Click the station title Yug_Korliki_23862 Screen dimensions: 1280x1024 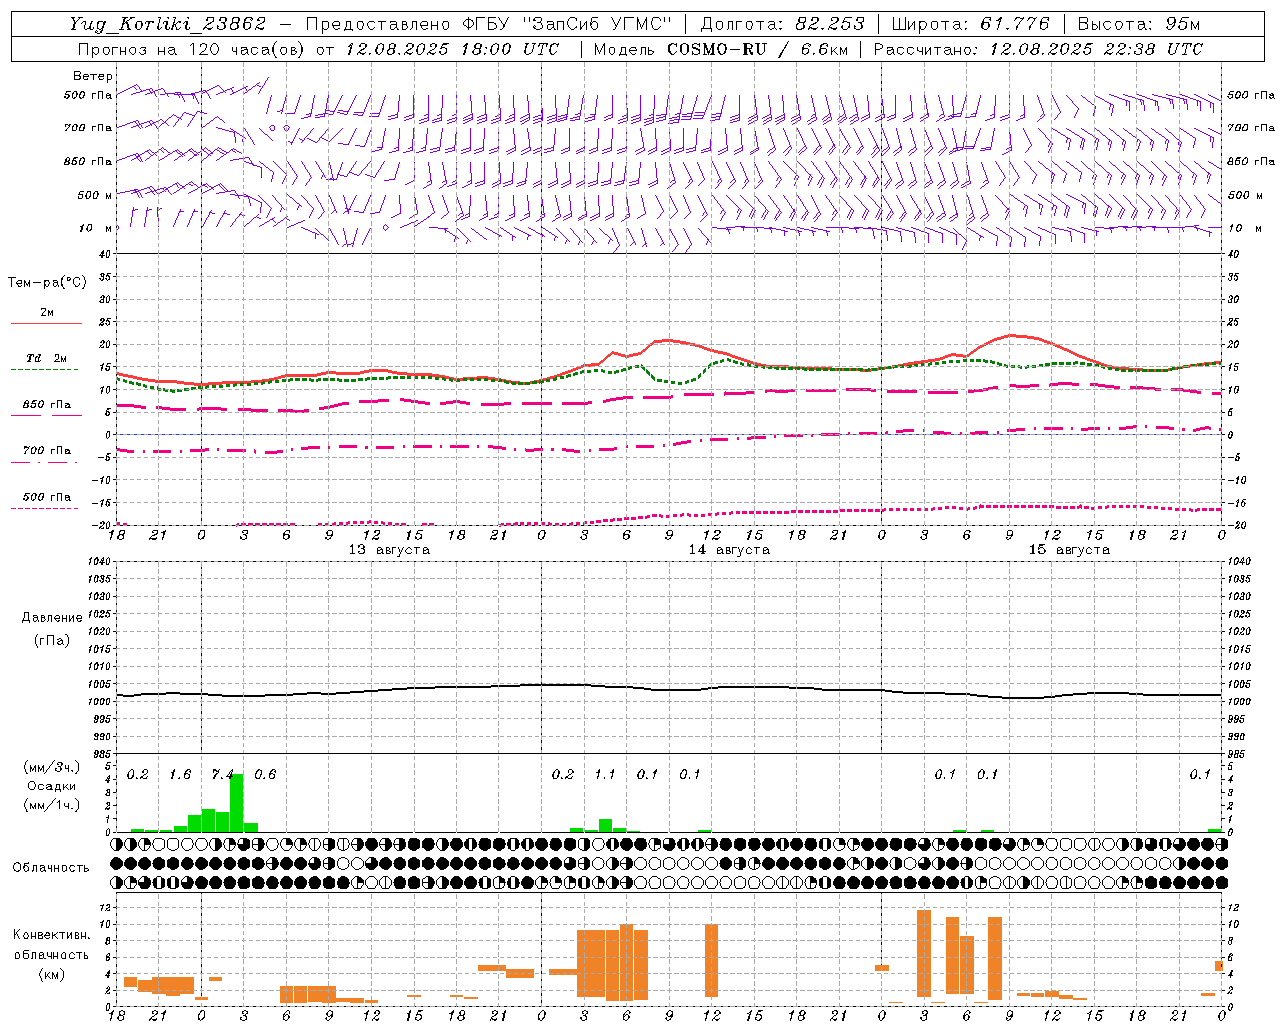click(x=168, y=24)
